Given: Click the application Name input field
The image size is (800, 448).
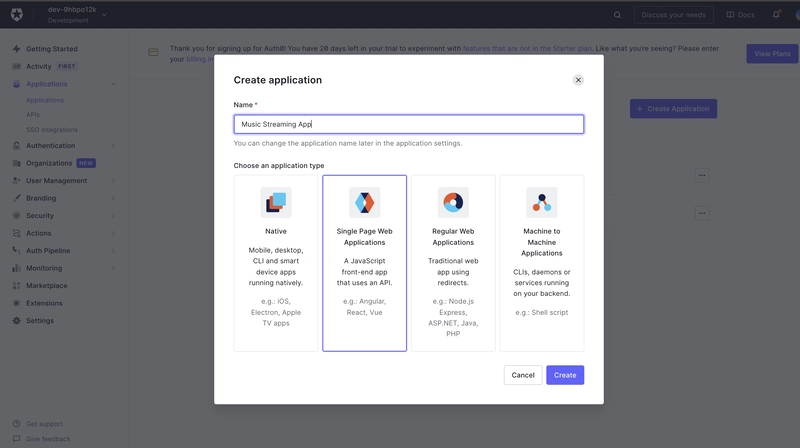Looking at the screenshot, I should pos(408,125).
